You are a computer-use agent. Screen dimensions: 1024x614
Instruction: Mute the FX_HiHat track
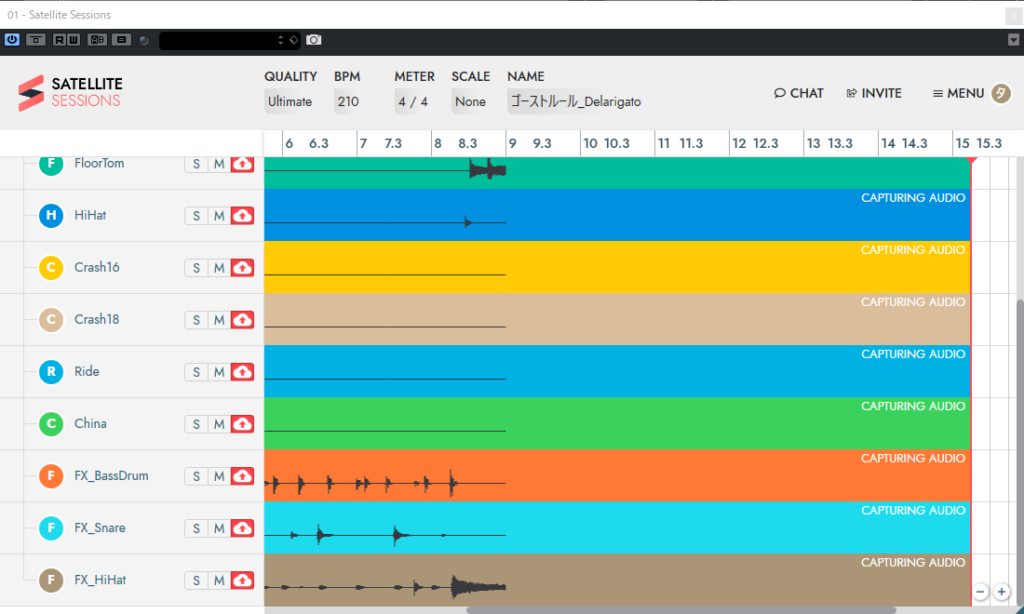pos(219,581)
